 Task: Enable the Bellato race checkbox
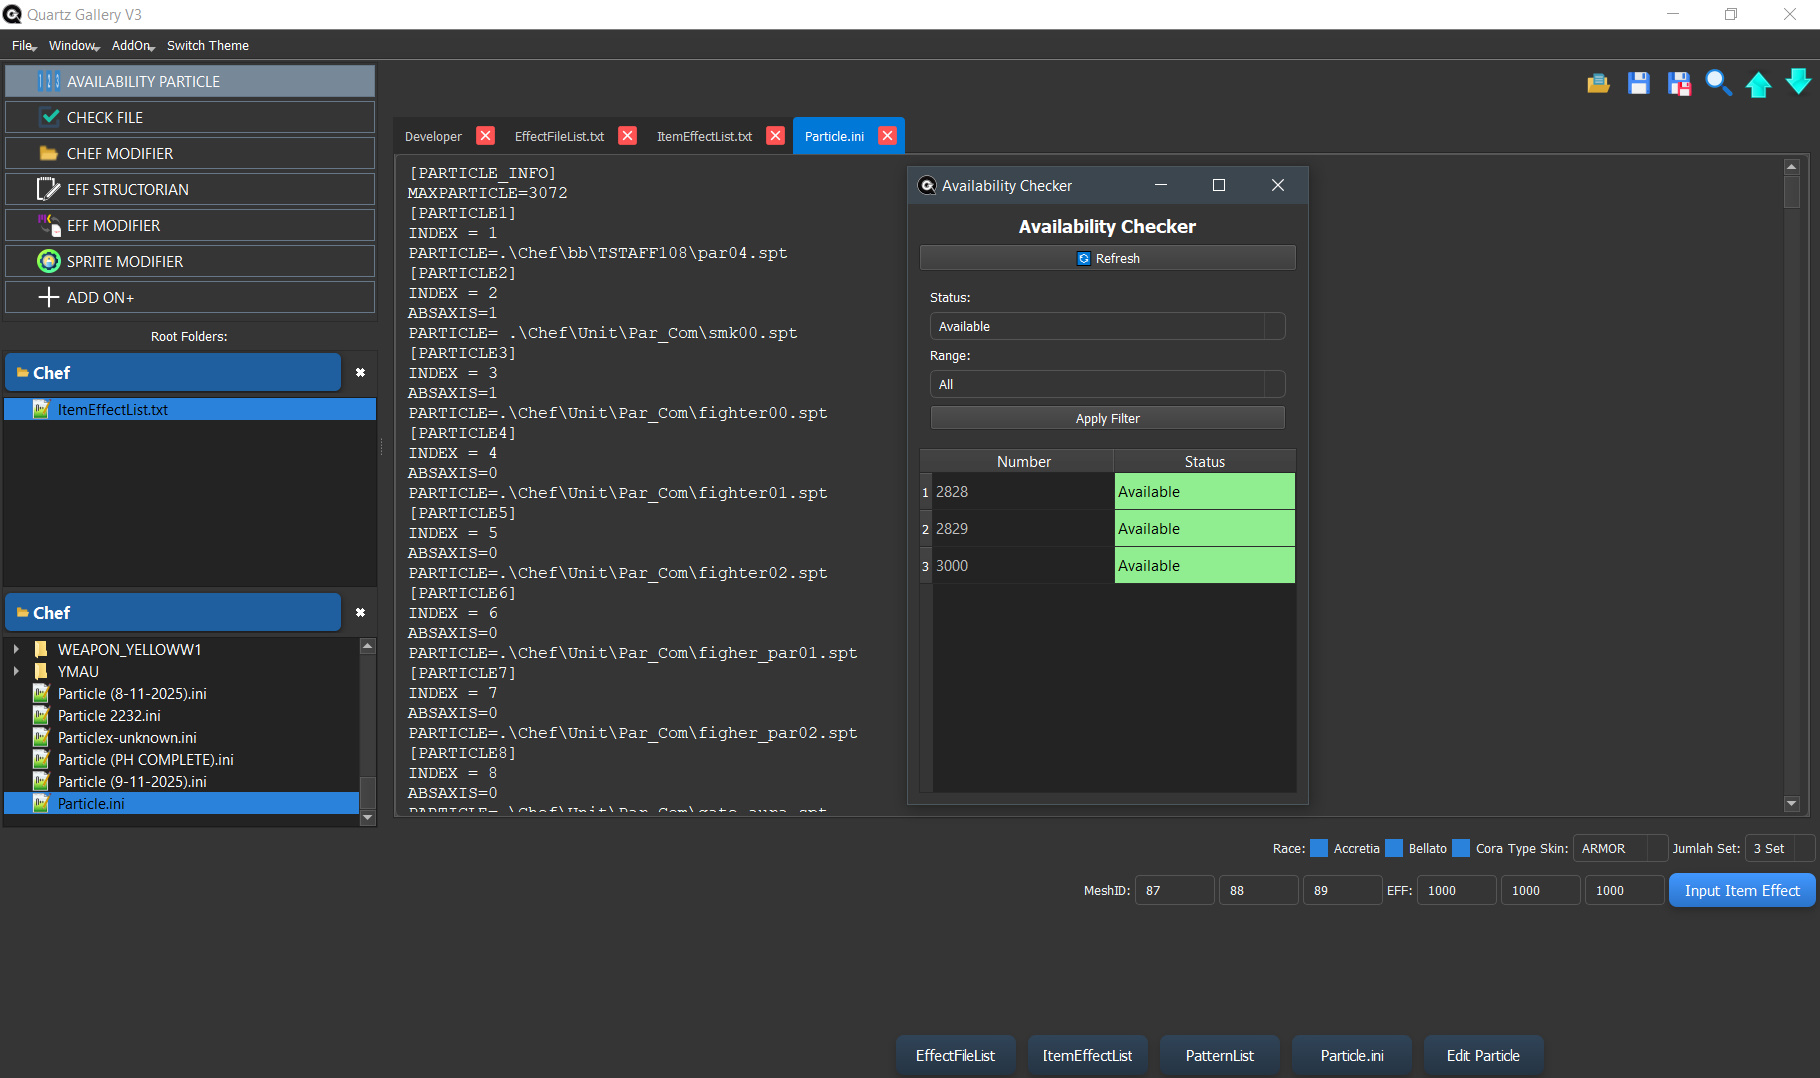click(1394, 848)
